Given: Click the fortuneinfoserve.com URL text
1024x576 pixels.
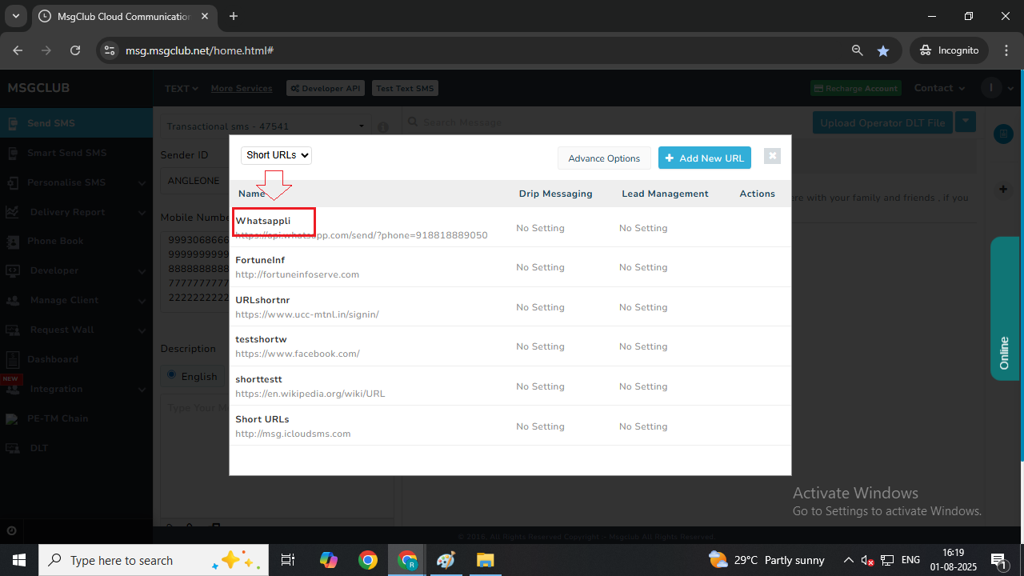Looking at the screenshot, I should pos(297,274).
